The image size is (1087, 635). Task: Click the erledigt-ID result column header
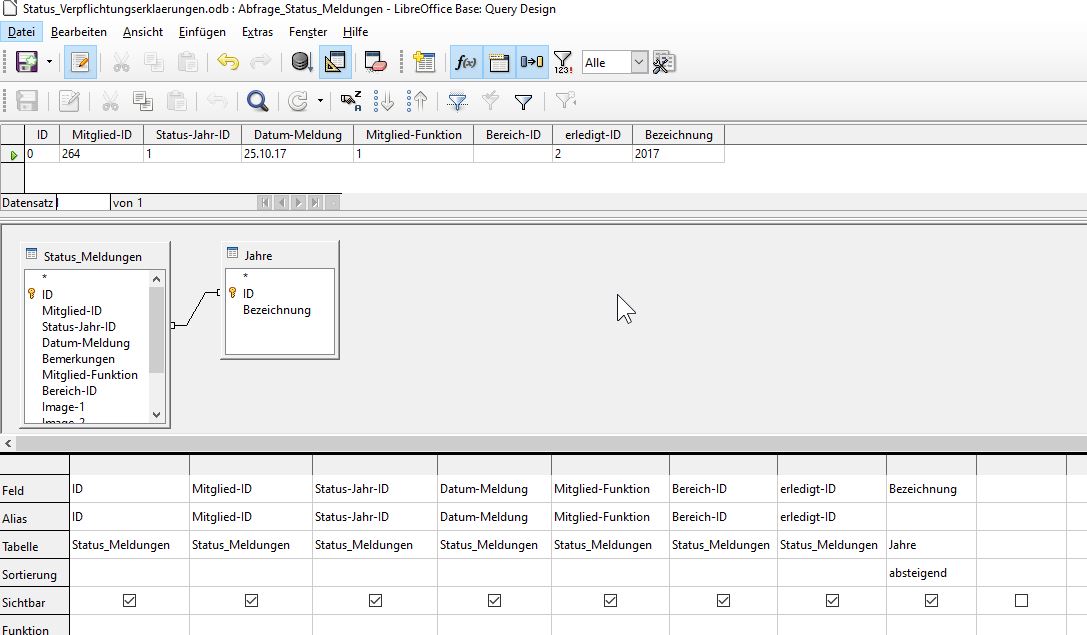click(593, 134)
